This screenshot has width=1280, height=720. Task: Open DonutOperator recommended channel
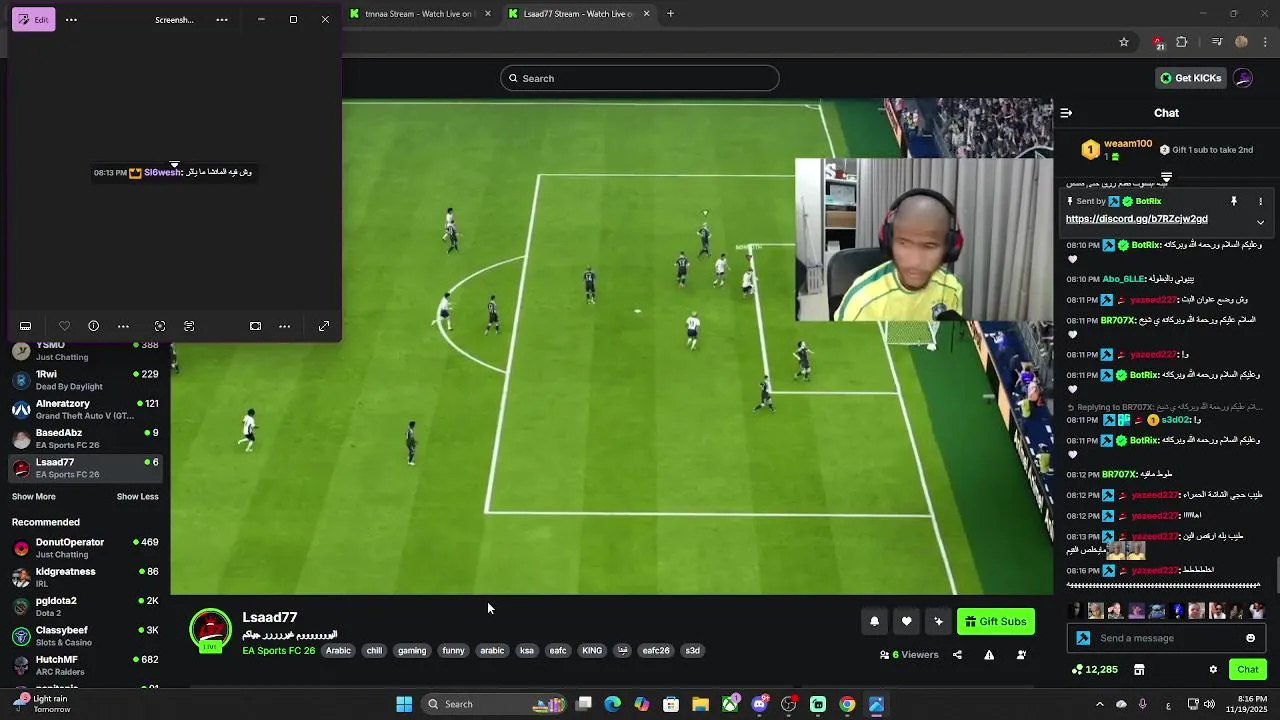tap(85, 548)
